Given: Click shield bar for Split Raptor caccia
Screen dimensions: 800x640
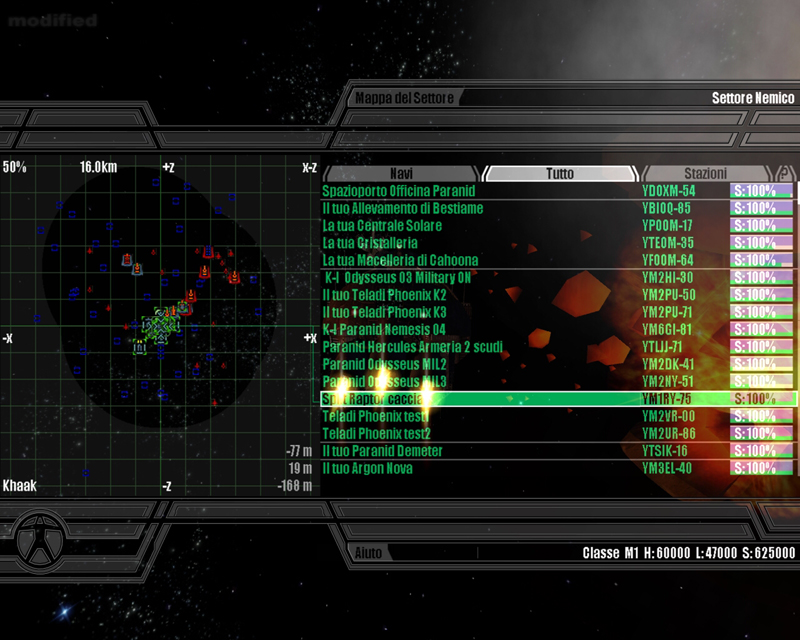Looking at the screenshot, I should pos(762,399).
